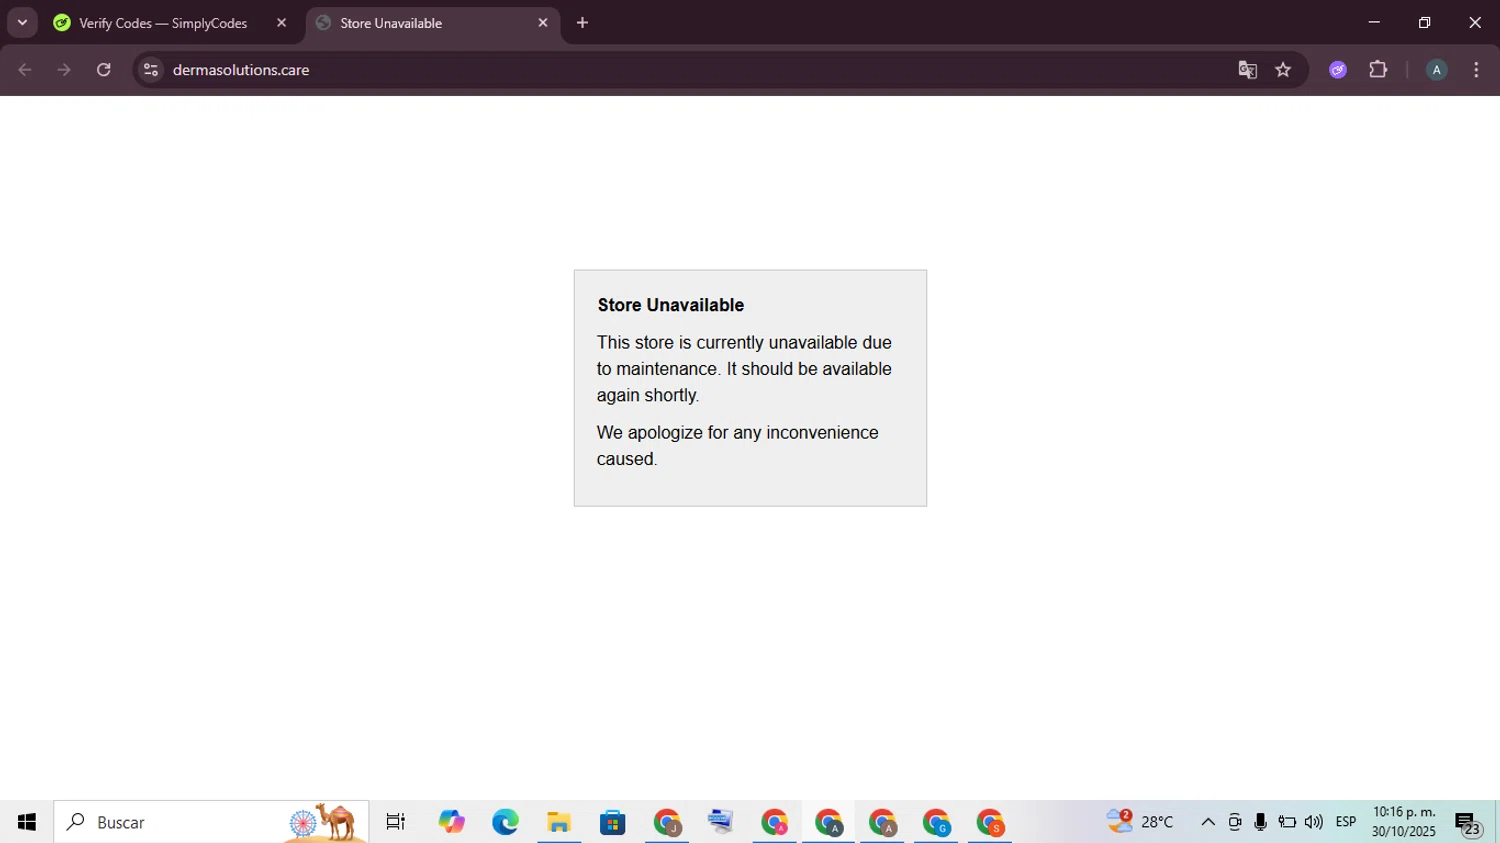Restore down the Chrome window
1500x843 pixels.
(1424, 22)
